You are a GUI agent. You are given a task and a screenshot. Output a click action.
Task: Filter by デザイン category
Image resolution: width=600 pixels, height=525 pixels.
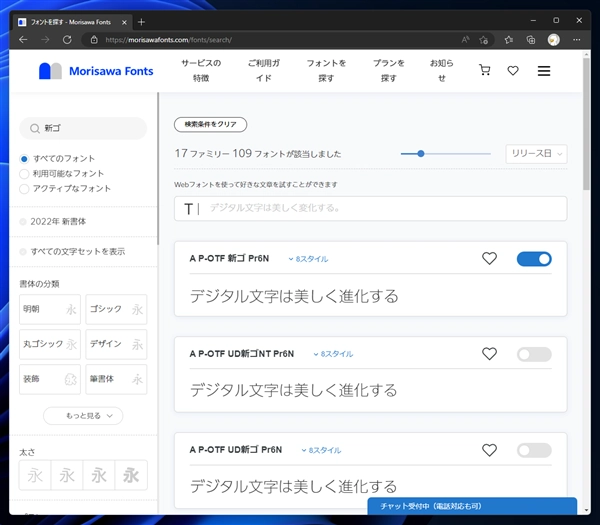tap(116, 344)
